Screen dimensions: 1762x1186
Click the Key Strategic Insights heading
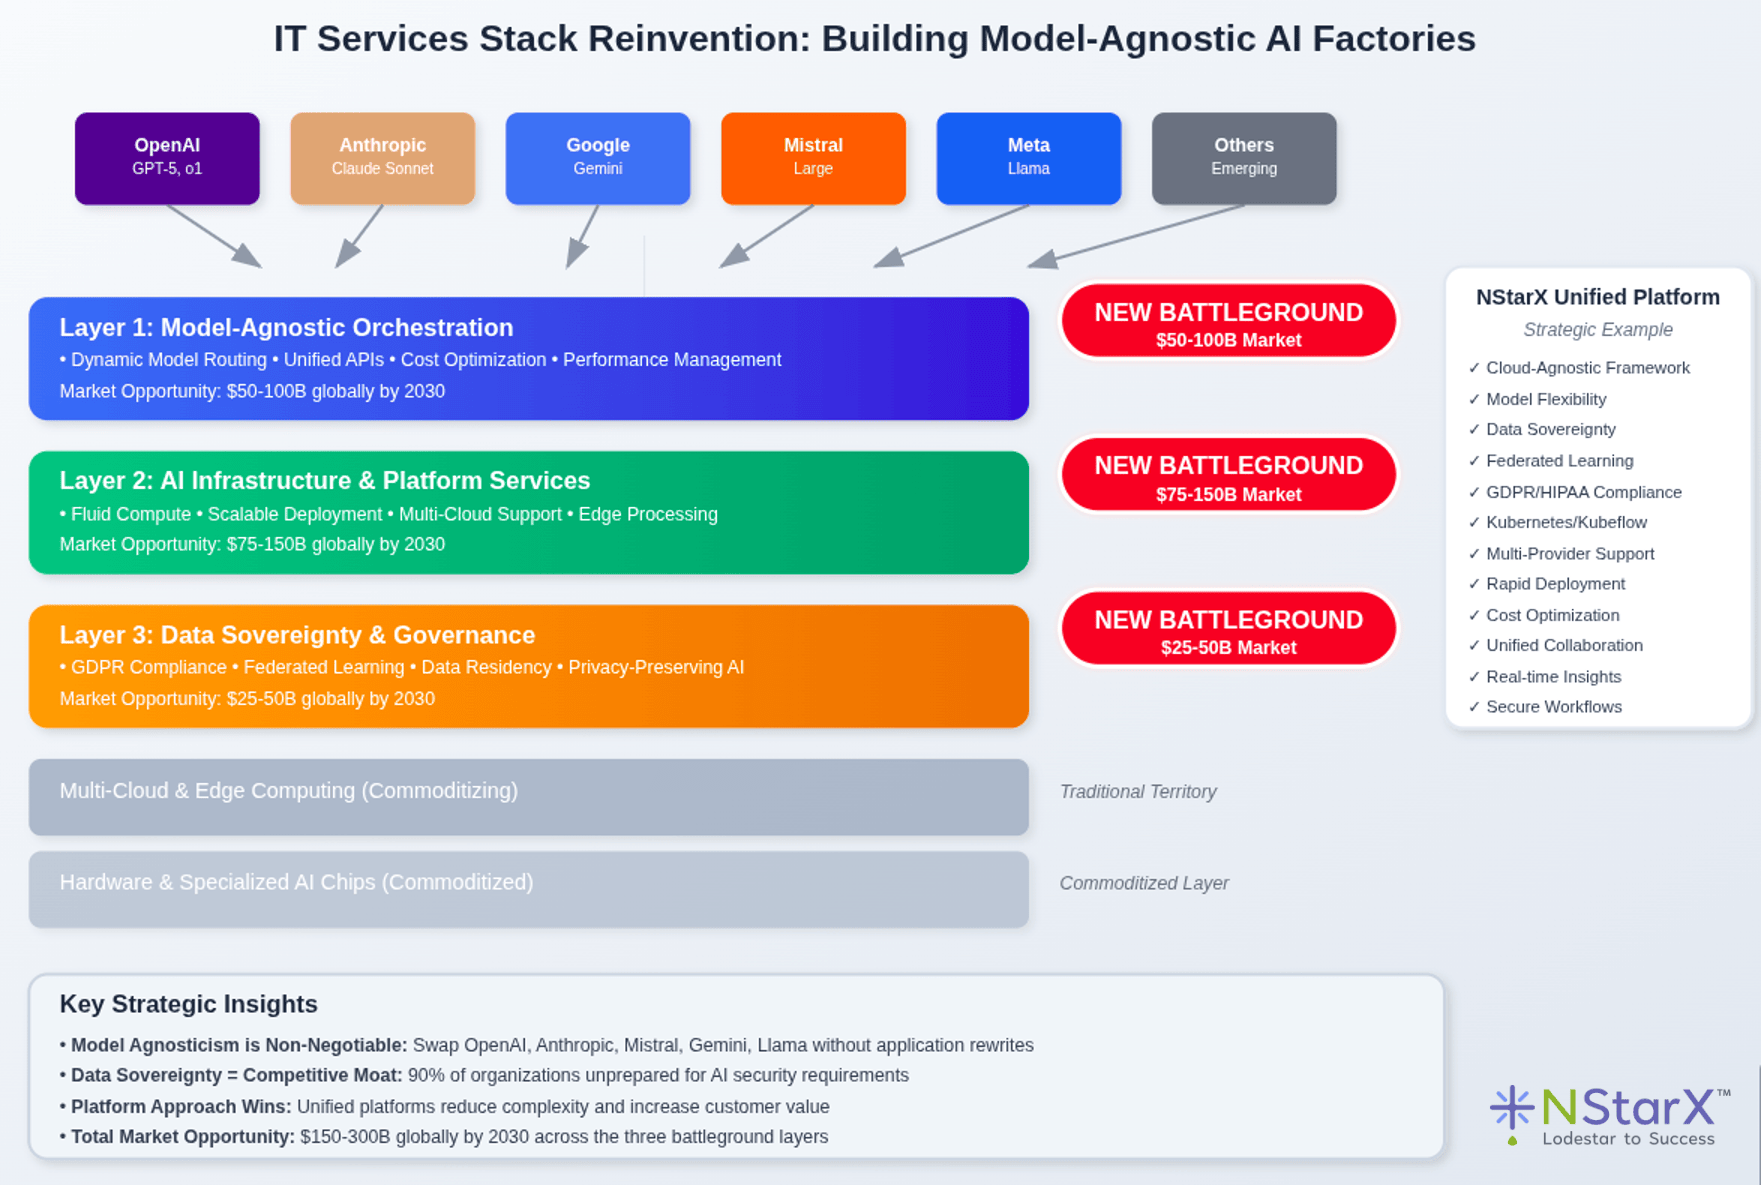pos(188,1004)
